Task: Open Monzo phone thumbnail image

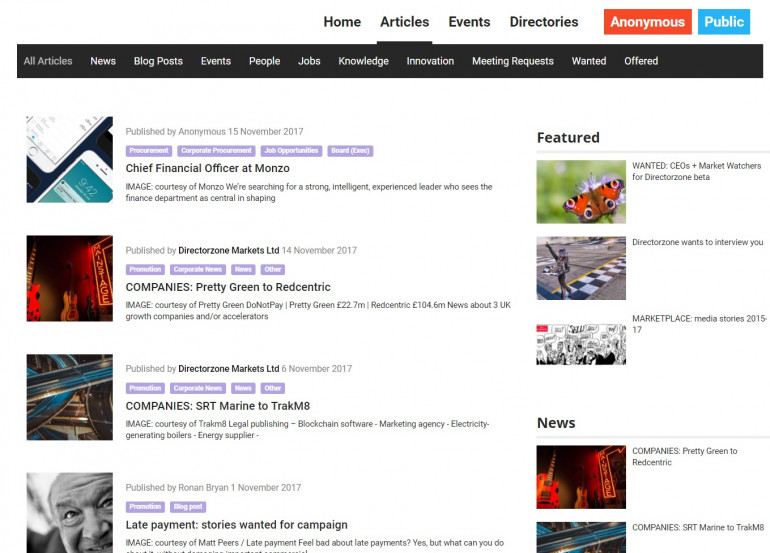Action: pyautogui.click(x=70, y=159)
